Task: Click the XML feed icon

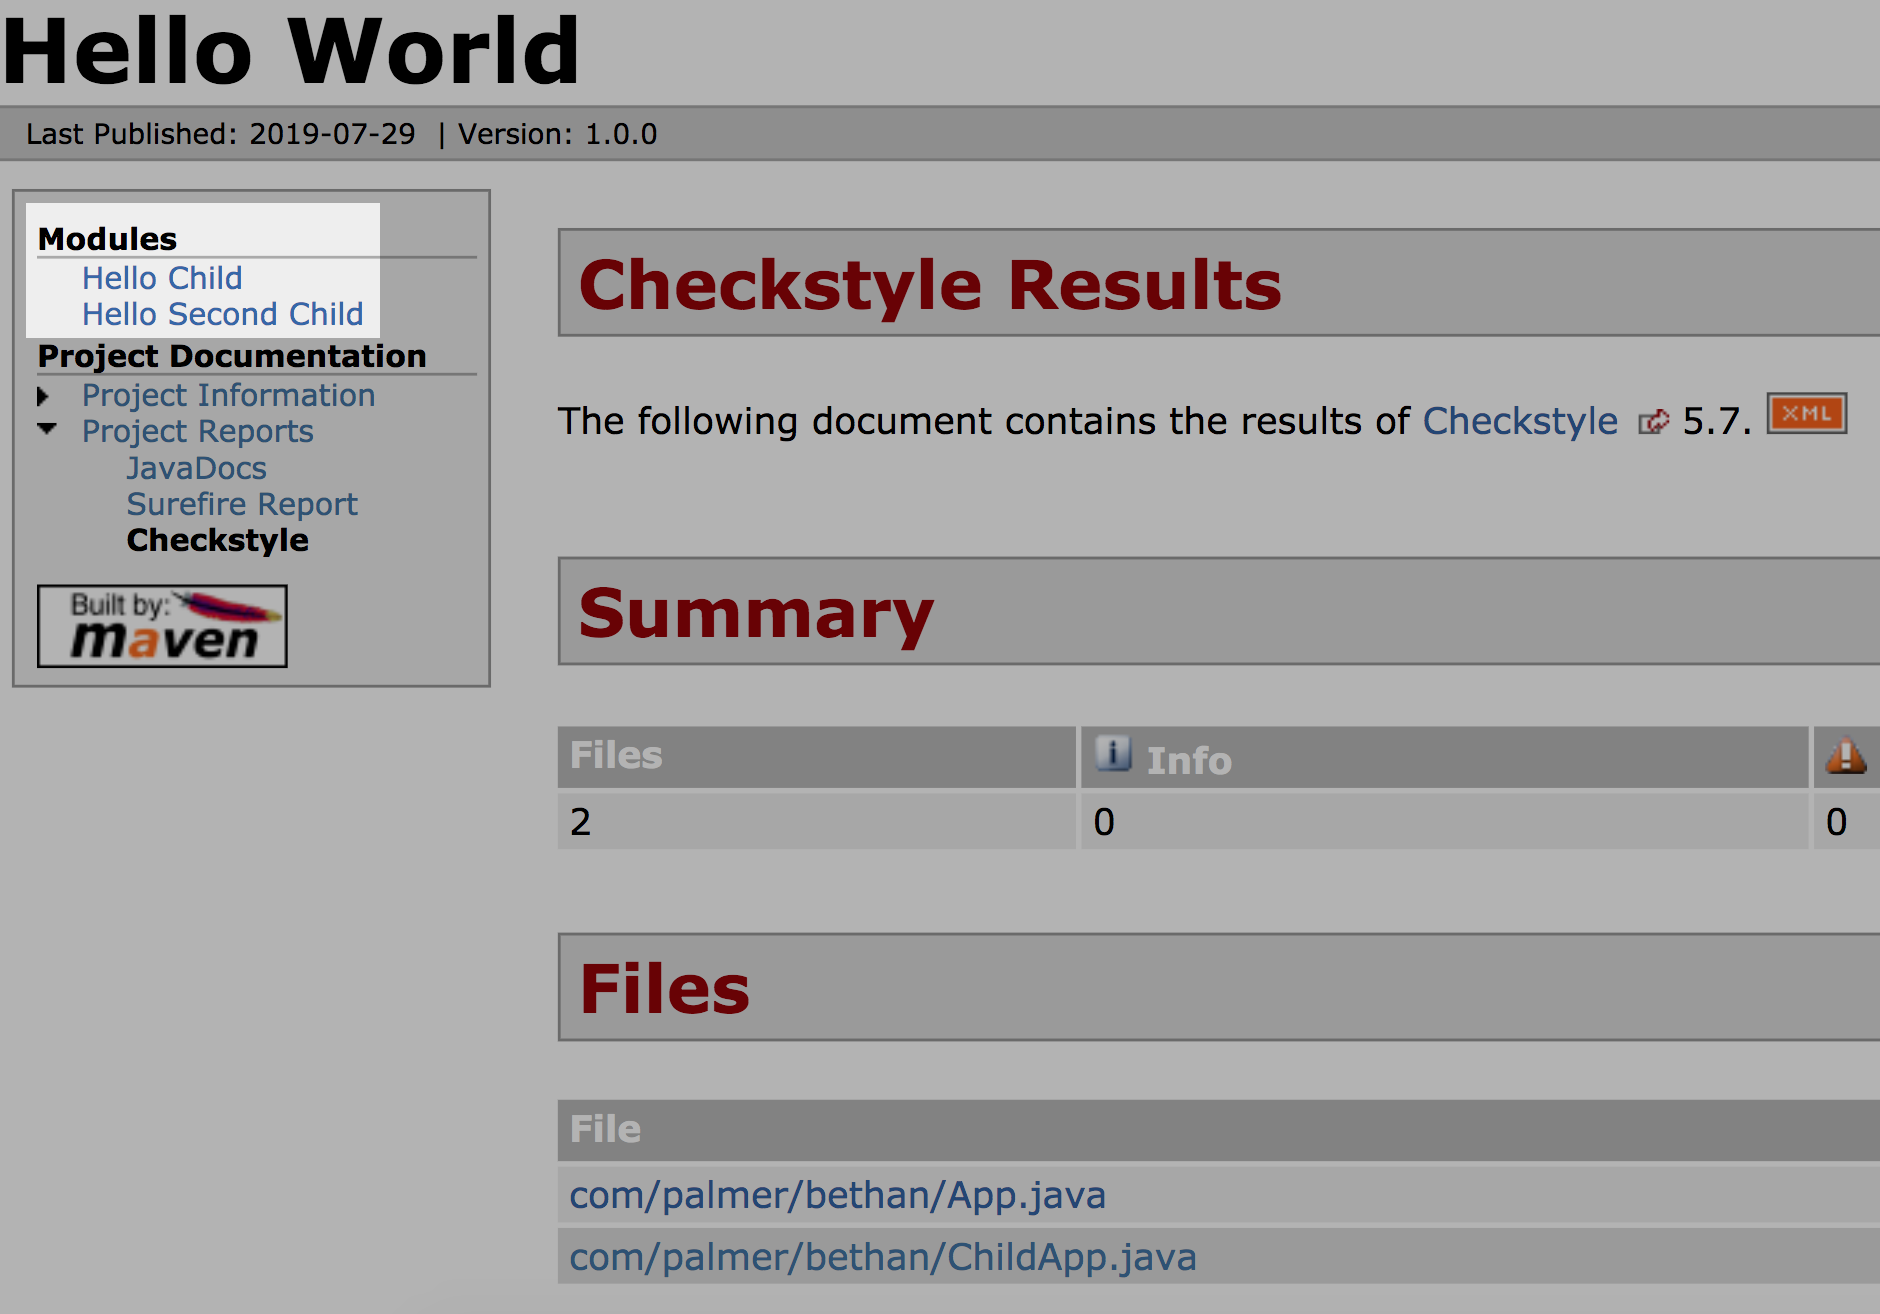Action: pyautogui.click(x=1806, y=414)
